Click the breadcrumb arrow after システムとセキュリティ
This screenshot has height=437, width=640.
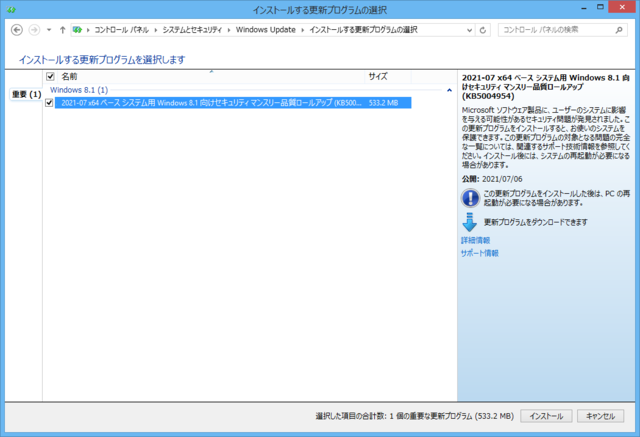pos(229,30)
